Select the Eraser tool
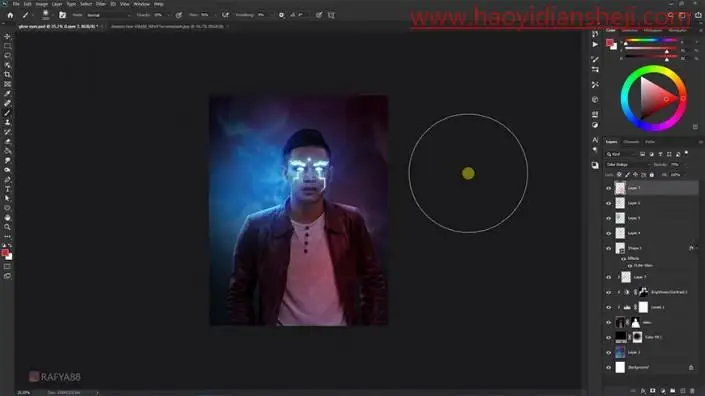The image size is (705, 396). (x=7, y=141)
